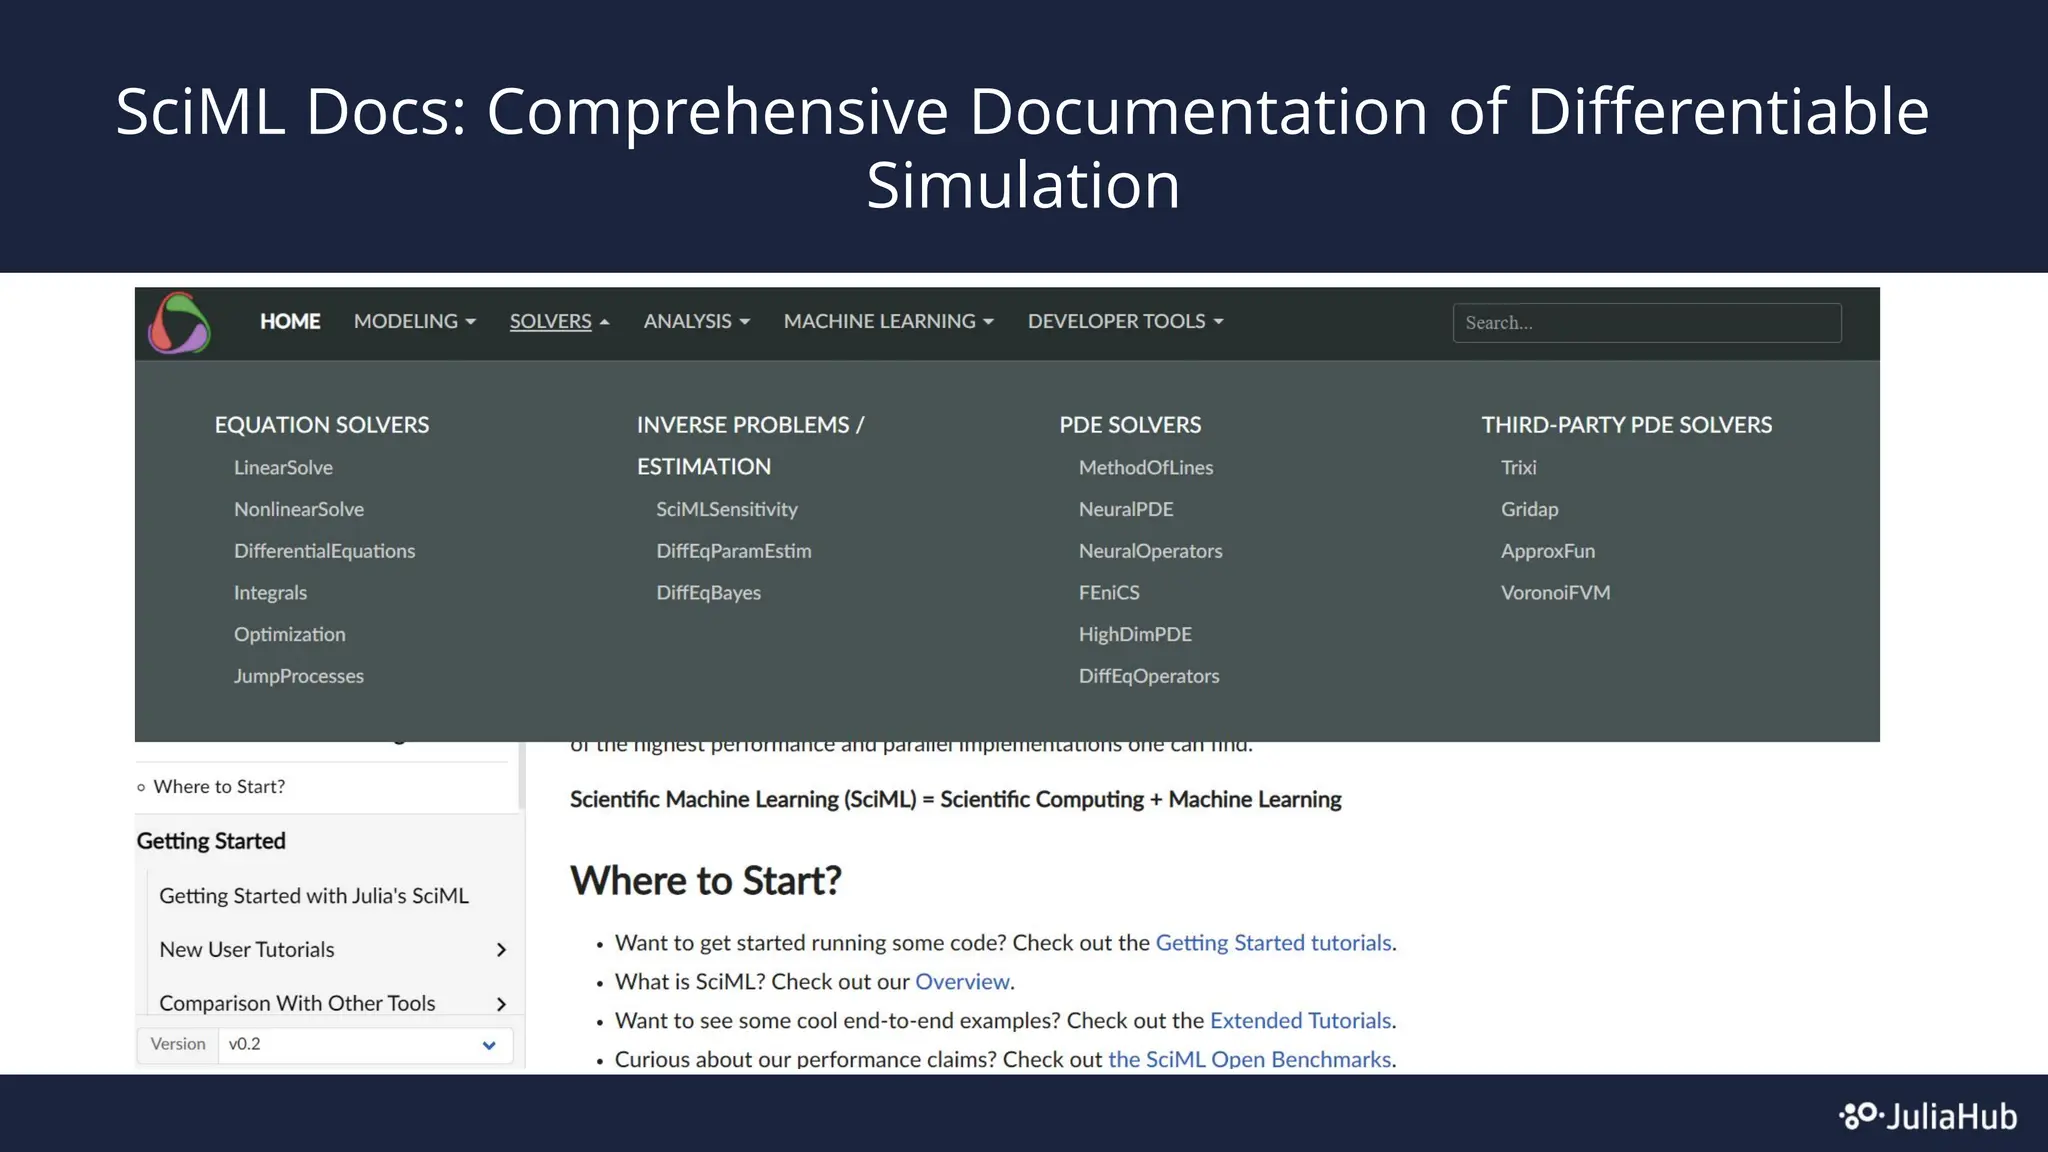Expand the ANALYSIS dropdown menu
The image size is (2048, 1152).
(697, 321)
